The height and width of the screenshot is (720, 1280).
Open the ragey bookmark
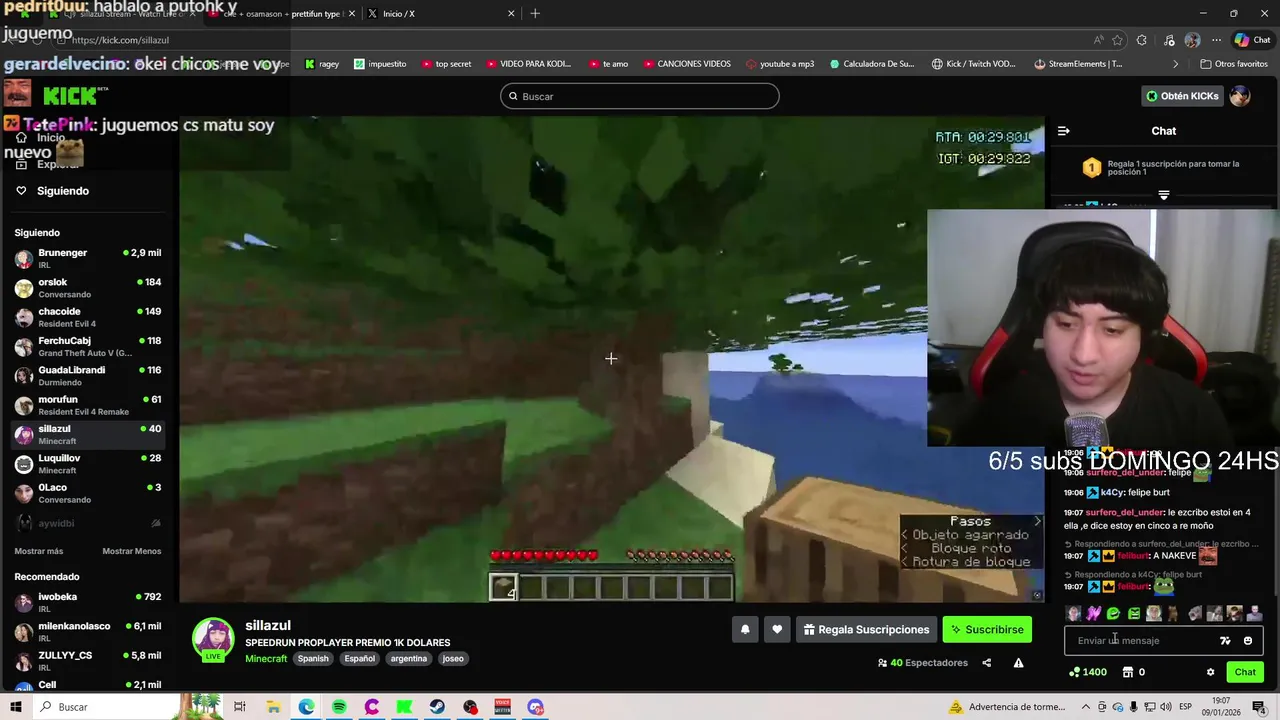pos(322,64)
